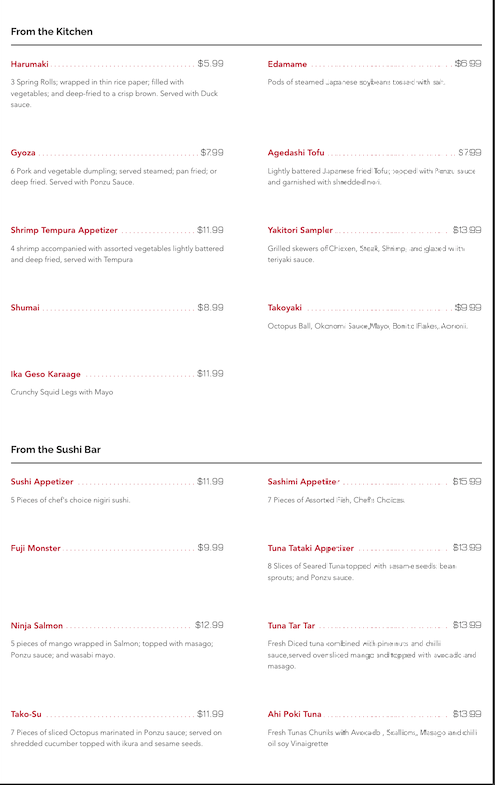Click the Harumaki menu item title
The image size is (495, 785).
coord(30,64)
